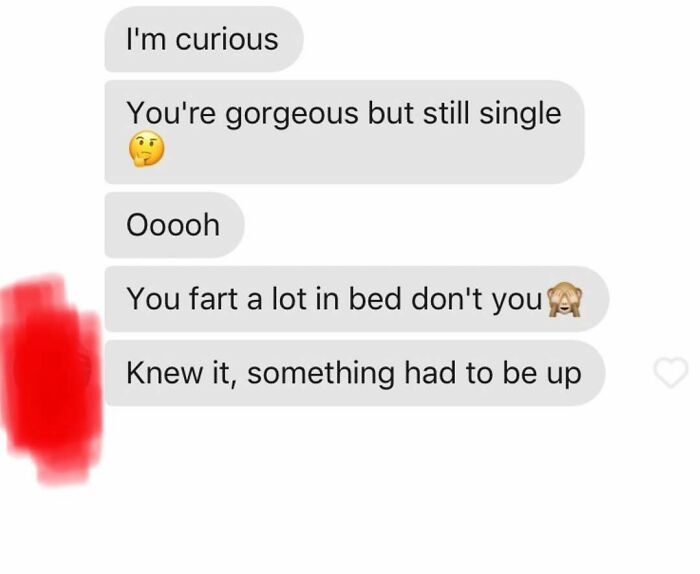The height and width of the screenshot is (574, 700).
Task: Click the "Ooooh" message bubble
Action: (x=175, y=225)
